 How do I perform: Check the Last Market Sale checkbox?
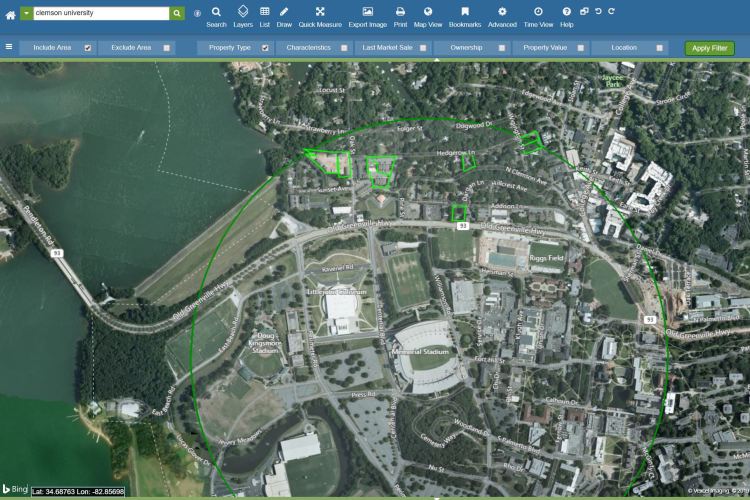[423, 48]
